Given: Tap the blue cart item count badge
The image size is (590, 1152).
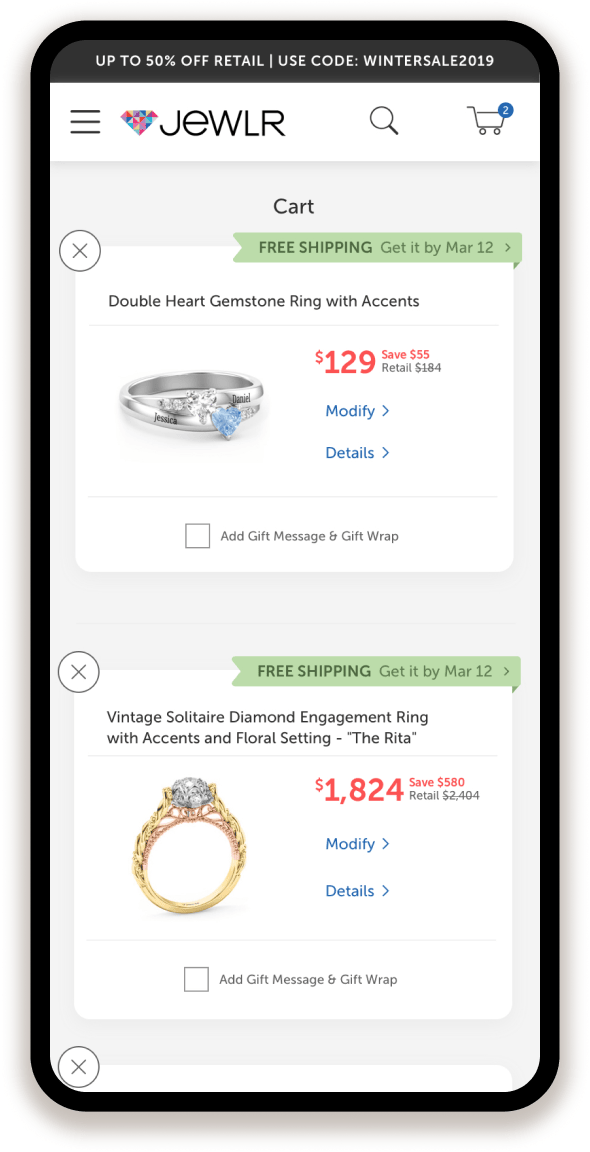Looking at the screenshot, I should point(506,111).
